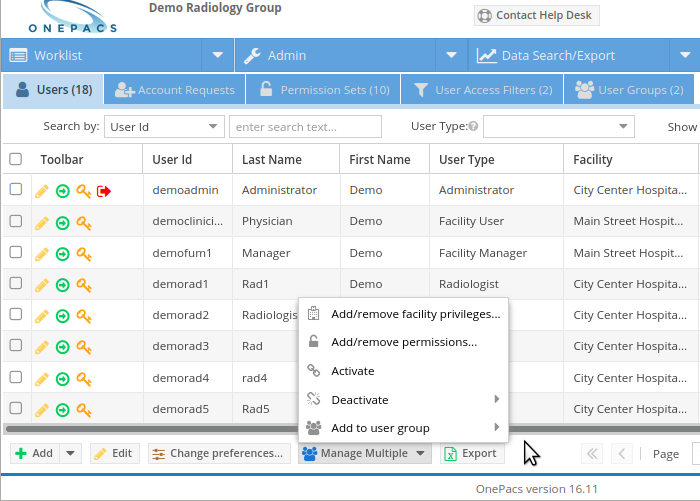
Task: Open Data Search/Export dropdown arrow
Action: coord(685,55)
